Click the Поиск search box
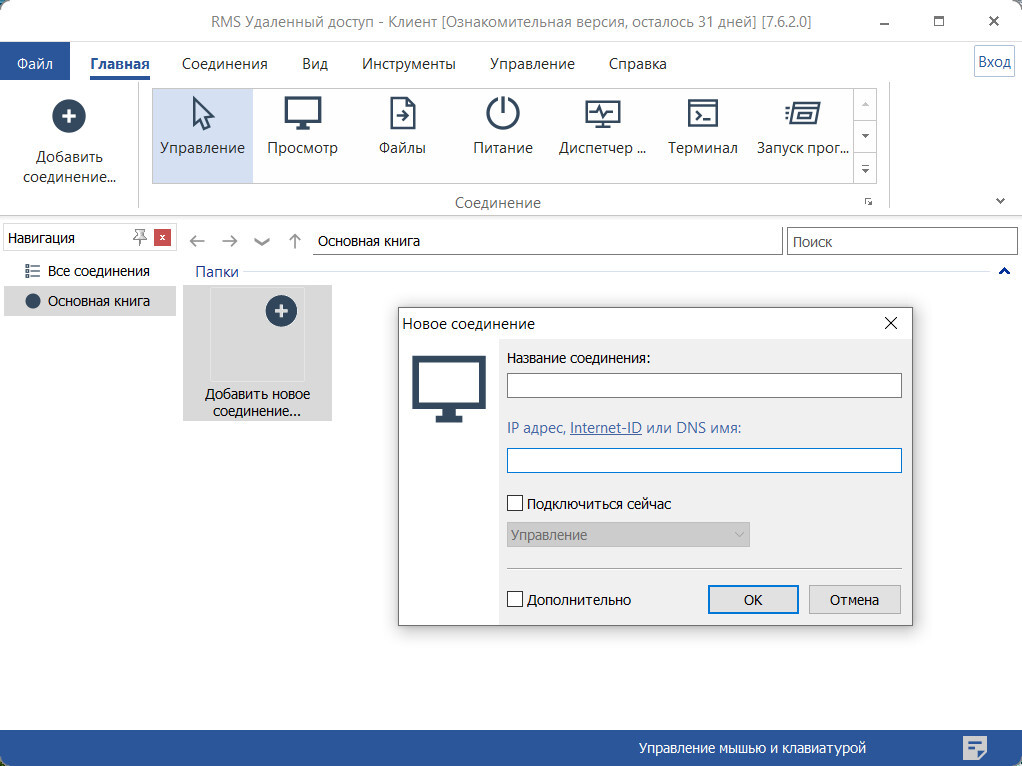This screenshot has height=766, width=1022. pyautogui.click(x=902, y=241)
